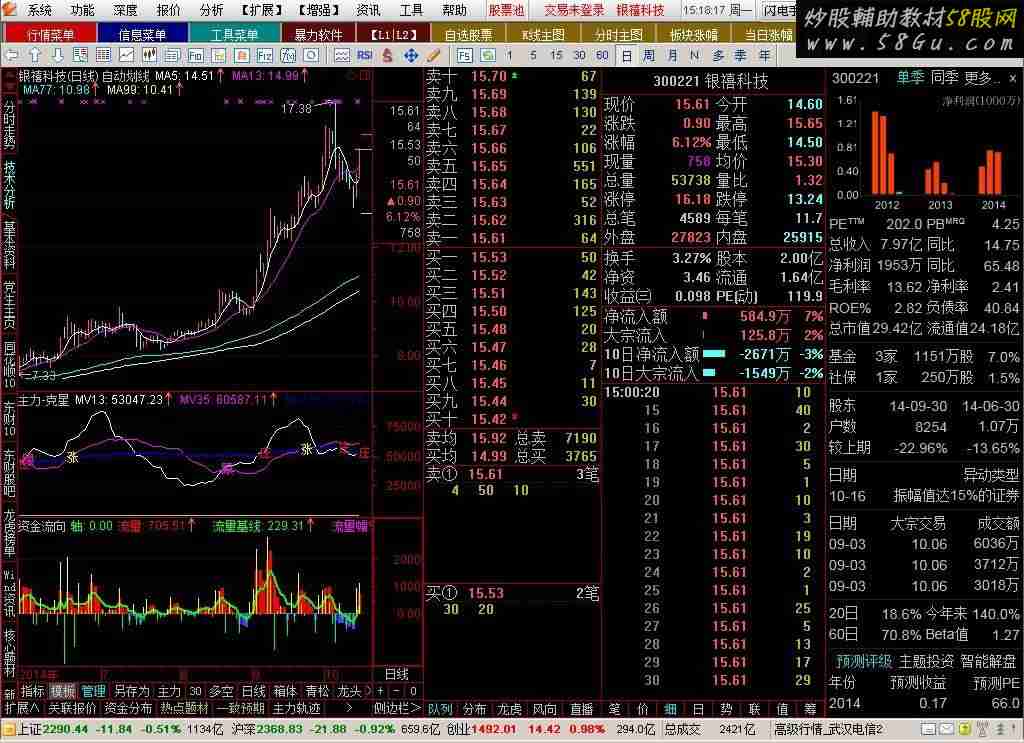Select the pencil drawing tool
The image size is (1024, 743).
click(433, 55)
